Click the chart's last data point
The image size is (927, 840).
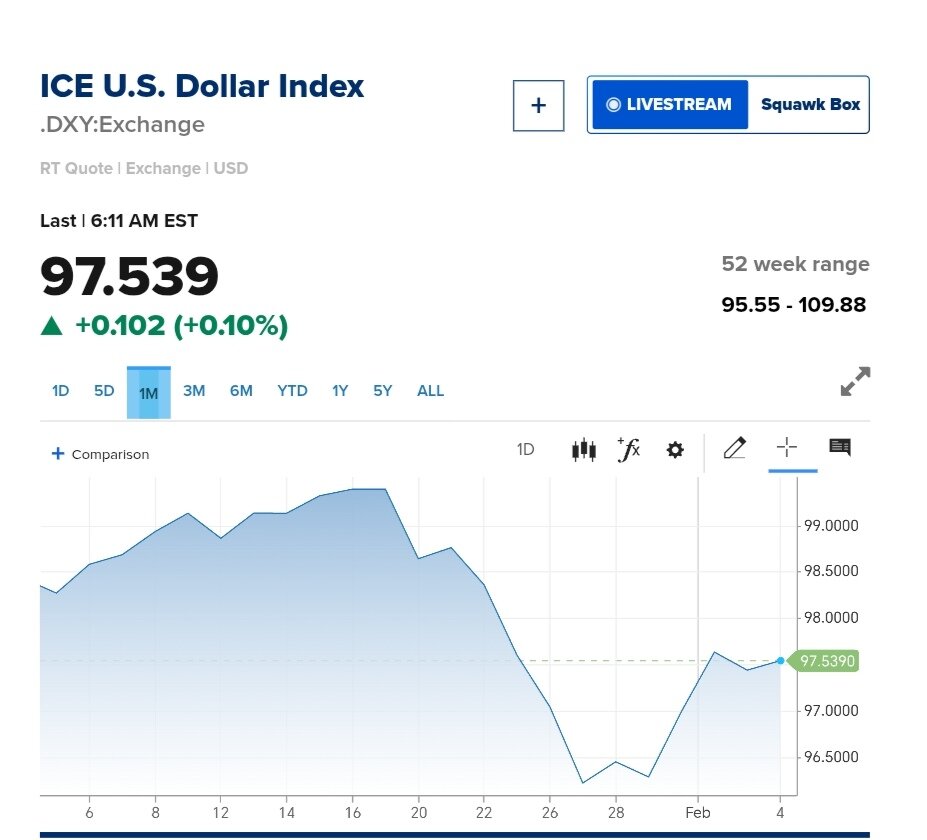click(780, 661)
